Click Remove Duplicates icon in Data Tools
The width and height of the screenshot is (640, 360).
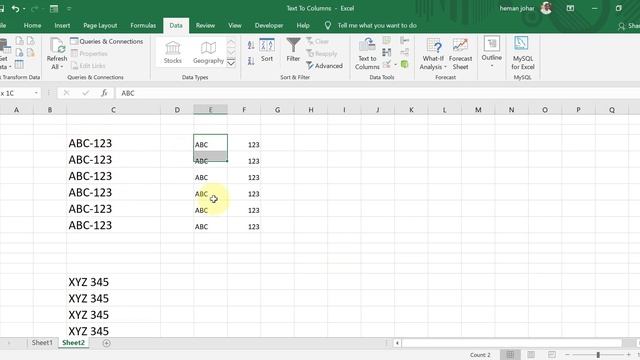[387, 52]
